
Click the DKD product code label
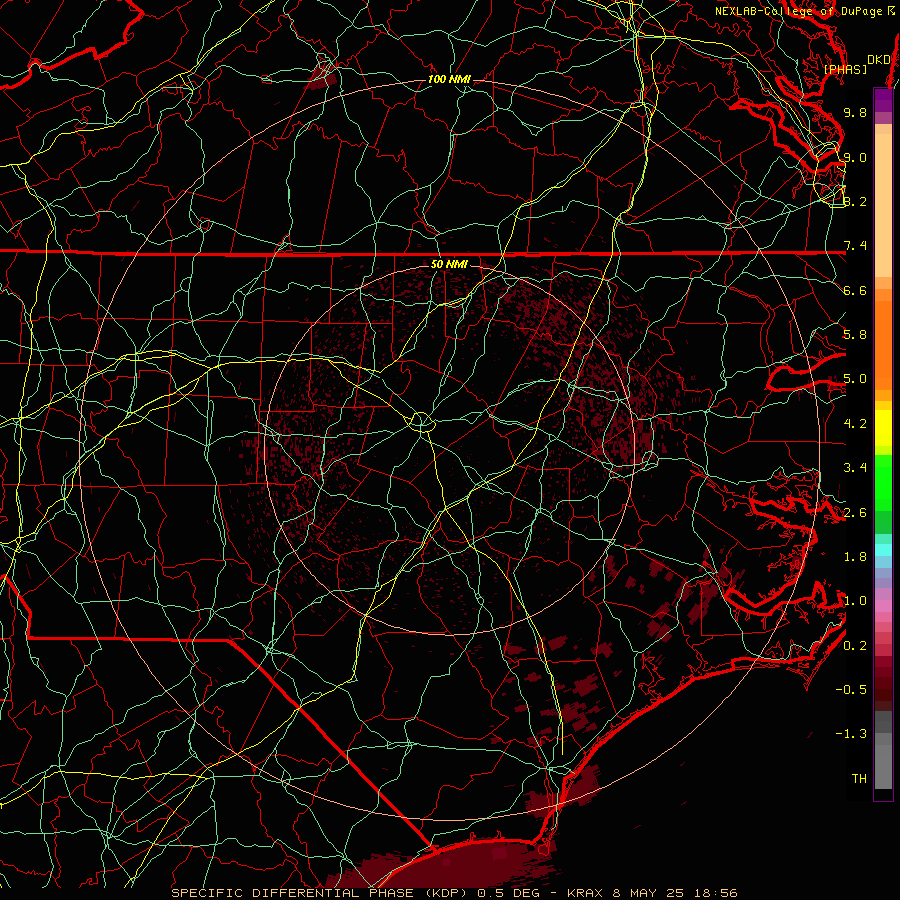[x=878, y=60]
